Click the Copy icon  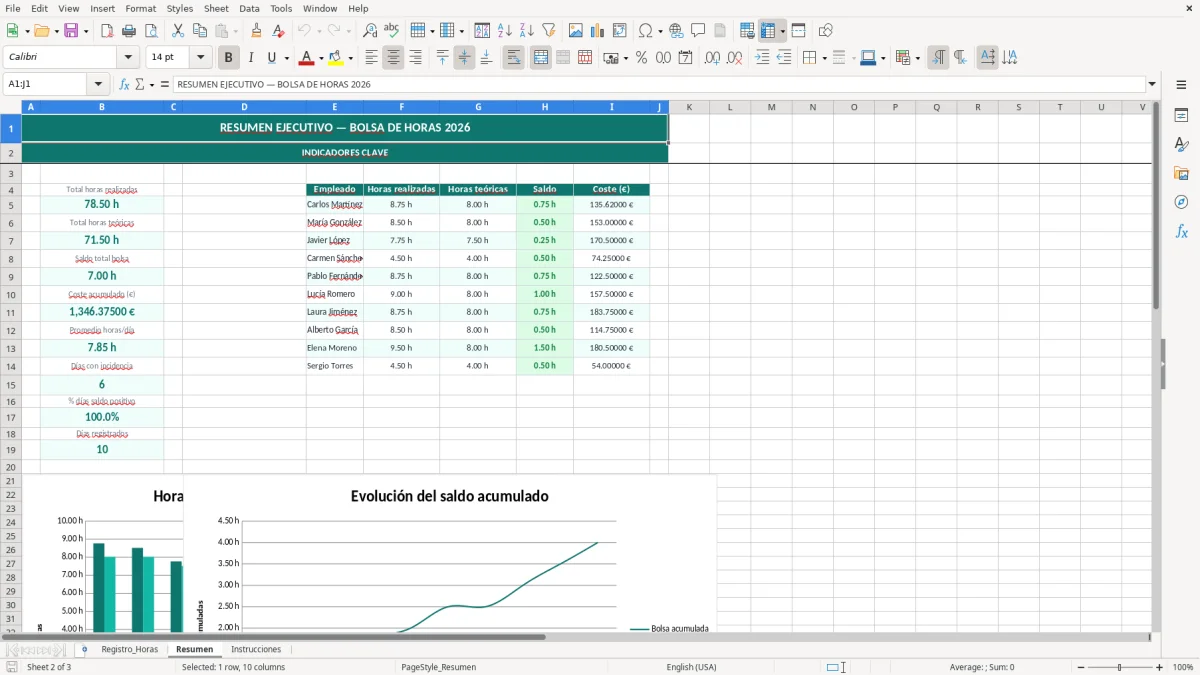[200, 31]
